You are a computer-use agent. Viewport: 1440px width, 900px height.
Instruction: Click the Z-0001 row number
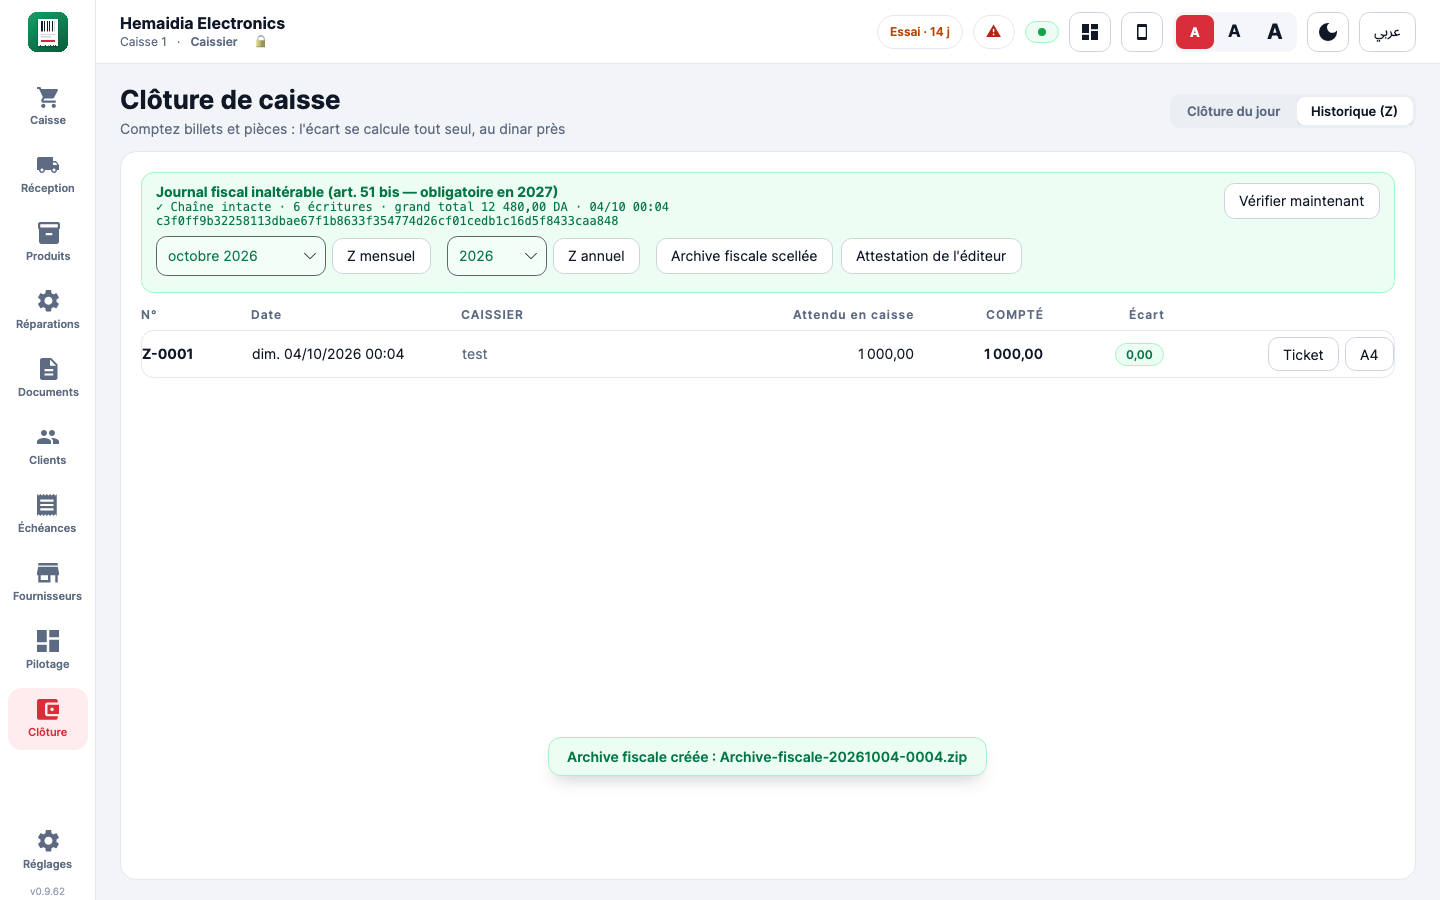point(168,354)
